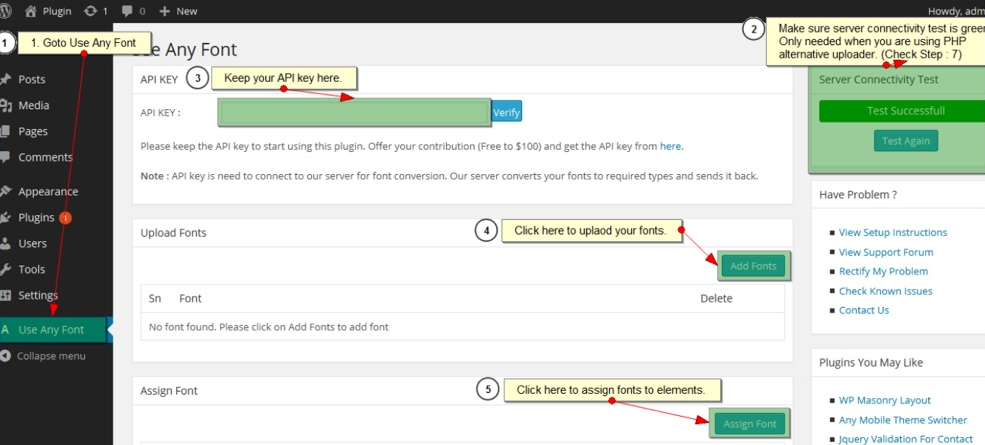
Task: Click the Assign Font section header
Action: click(169, 390)
